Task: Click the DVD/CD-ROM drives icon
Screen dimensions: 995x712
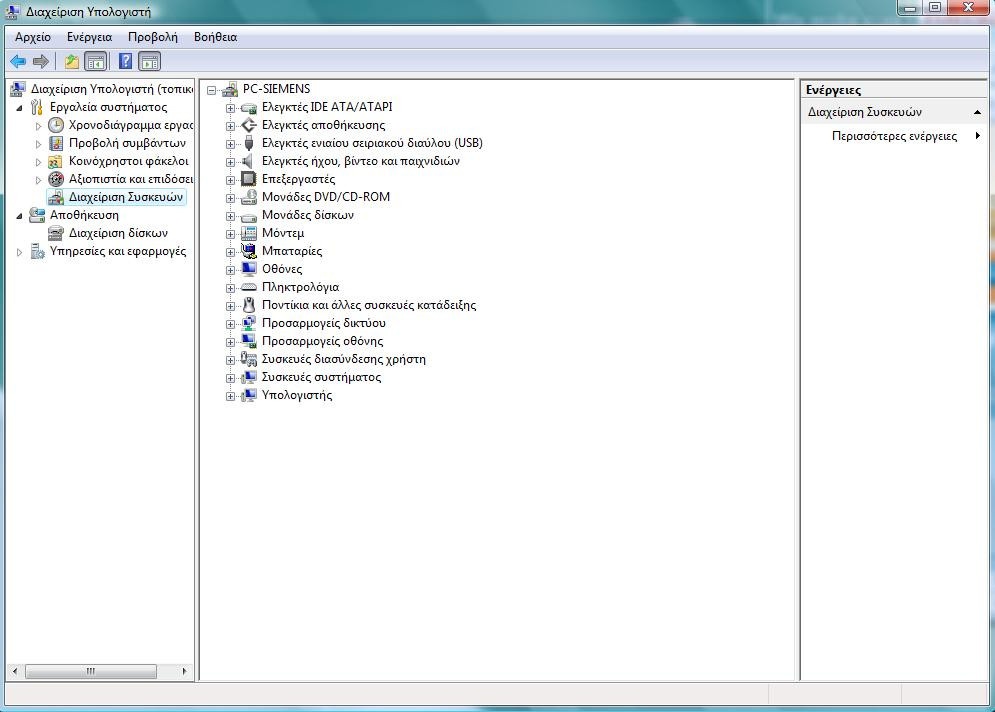Action: pyautogui.click(x=249, y=197)
